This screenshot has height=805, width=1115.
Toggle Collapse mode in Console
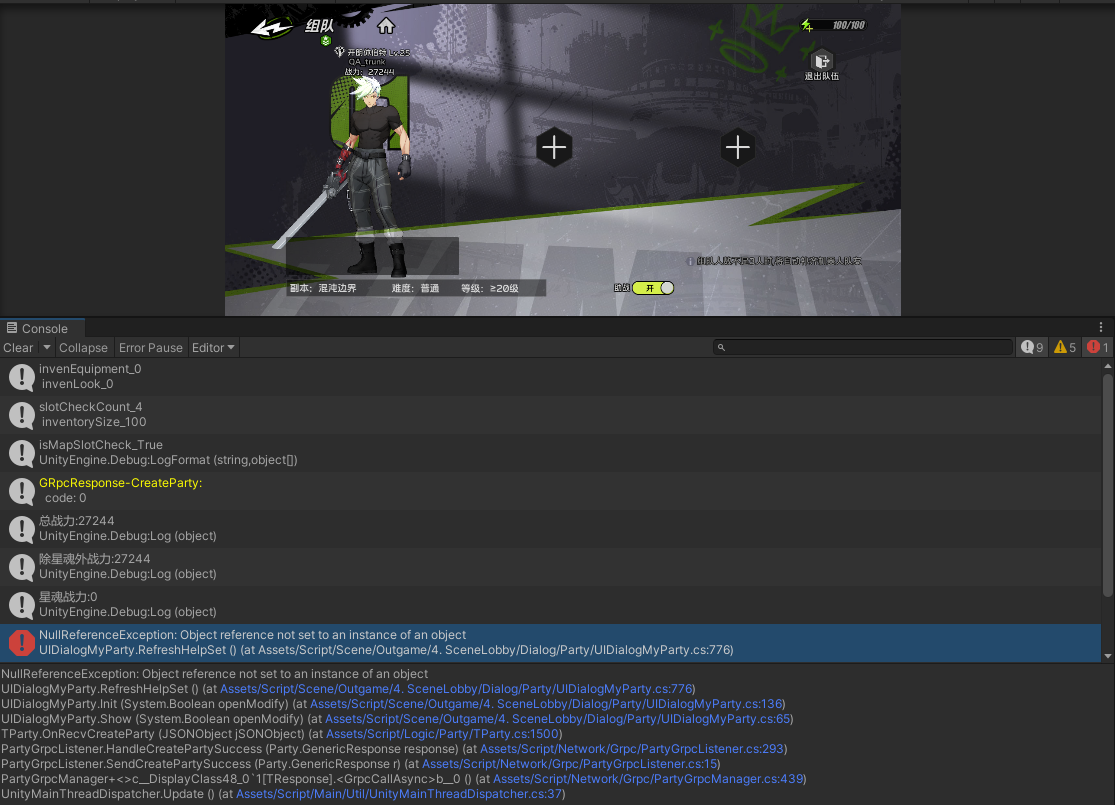click(x=83, y=348)
